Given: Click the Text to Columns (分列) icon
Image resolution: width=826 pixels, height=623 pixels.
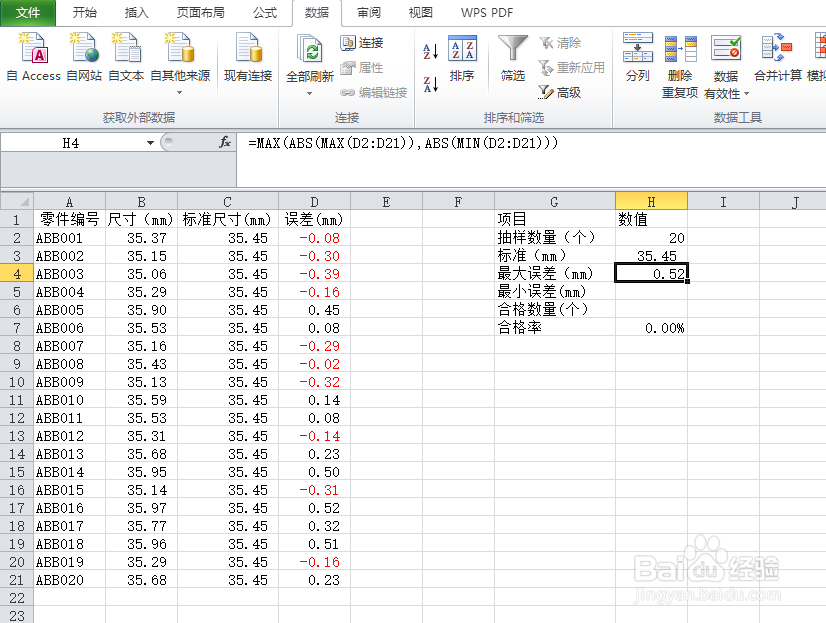Looking at the screenshot, I should click(637, 57).
